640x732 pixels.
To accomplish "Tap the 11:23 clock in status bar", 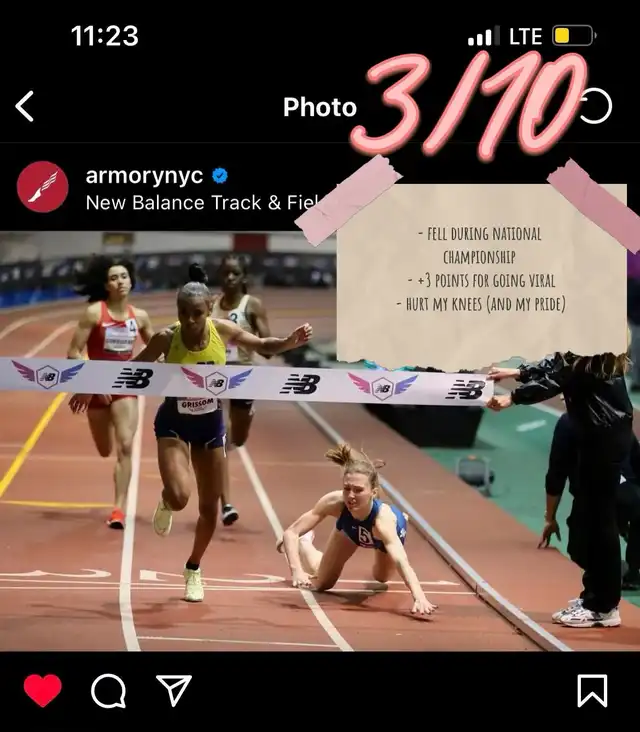I will pyautogui.click(x=105, y=36).
